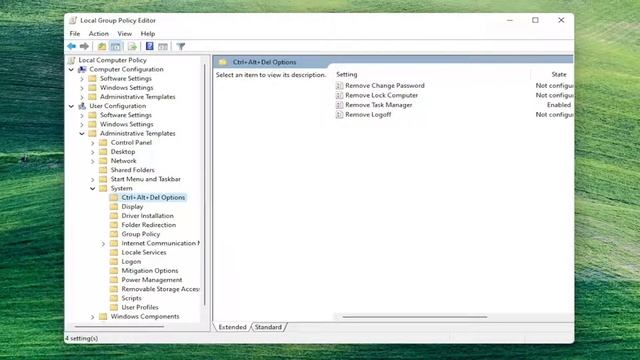
Task: Click the Display folder icon
Action: pos(114,207)
